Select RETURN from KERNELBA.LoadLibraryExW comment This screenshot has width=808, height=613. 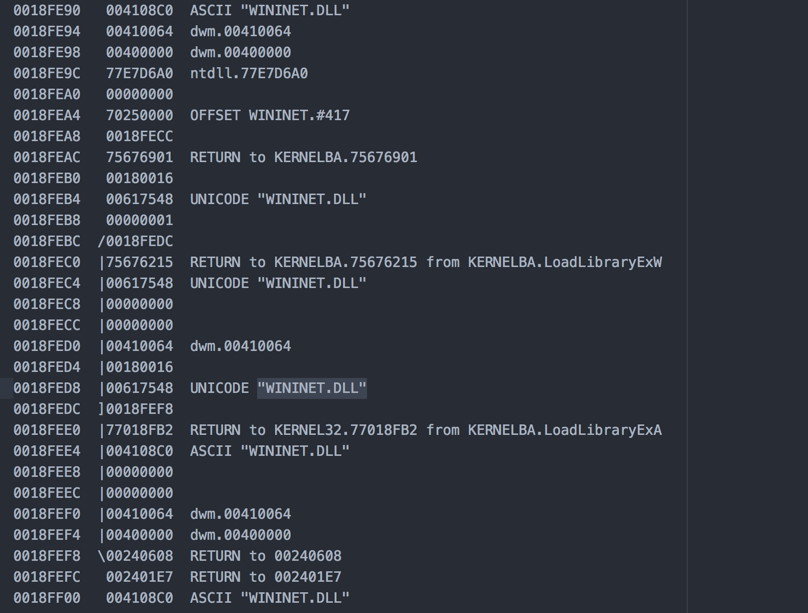[426, 262]
